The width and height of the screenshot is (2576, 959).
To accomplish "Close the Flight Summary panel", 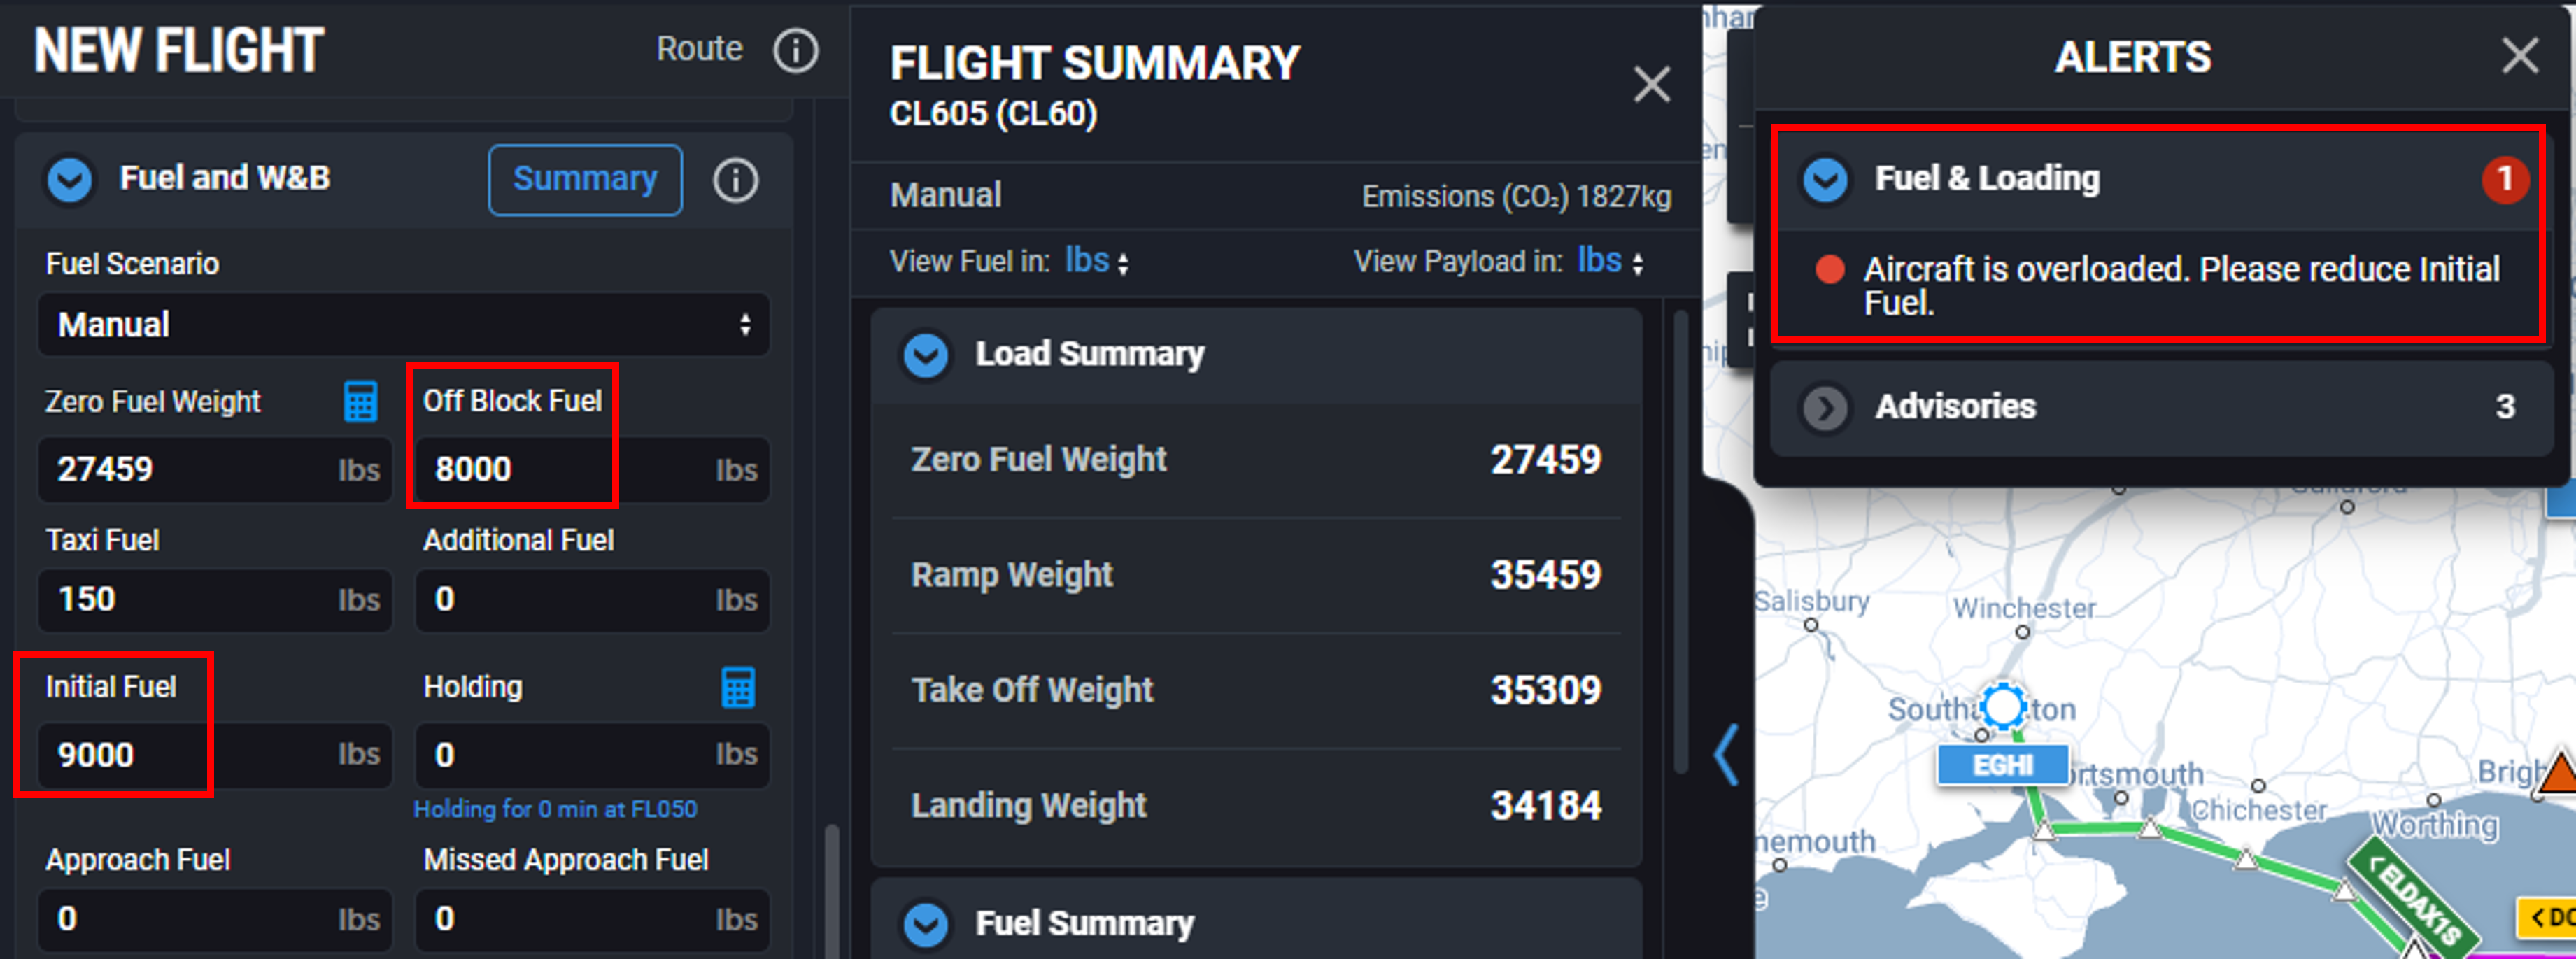I will click(x=1651, y=84).
